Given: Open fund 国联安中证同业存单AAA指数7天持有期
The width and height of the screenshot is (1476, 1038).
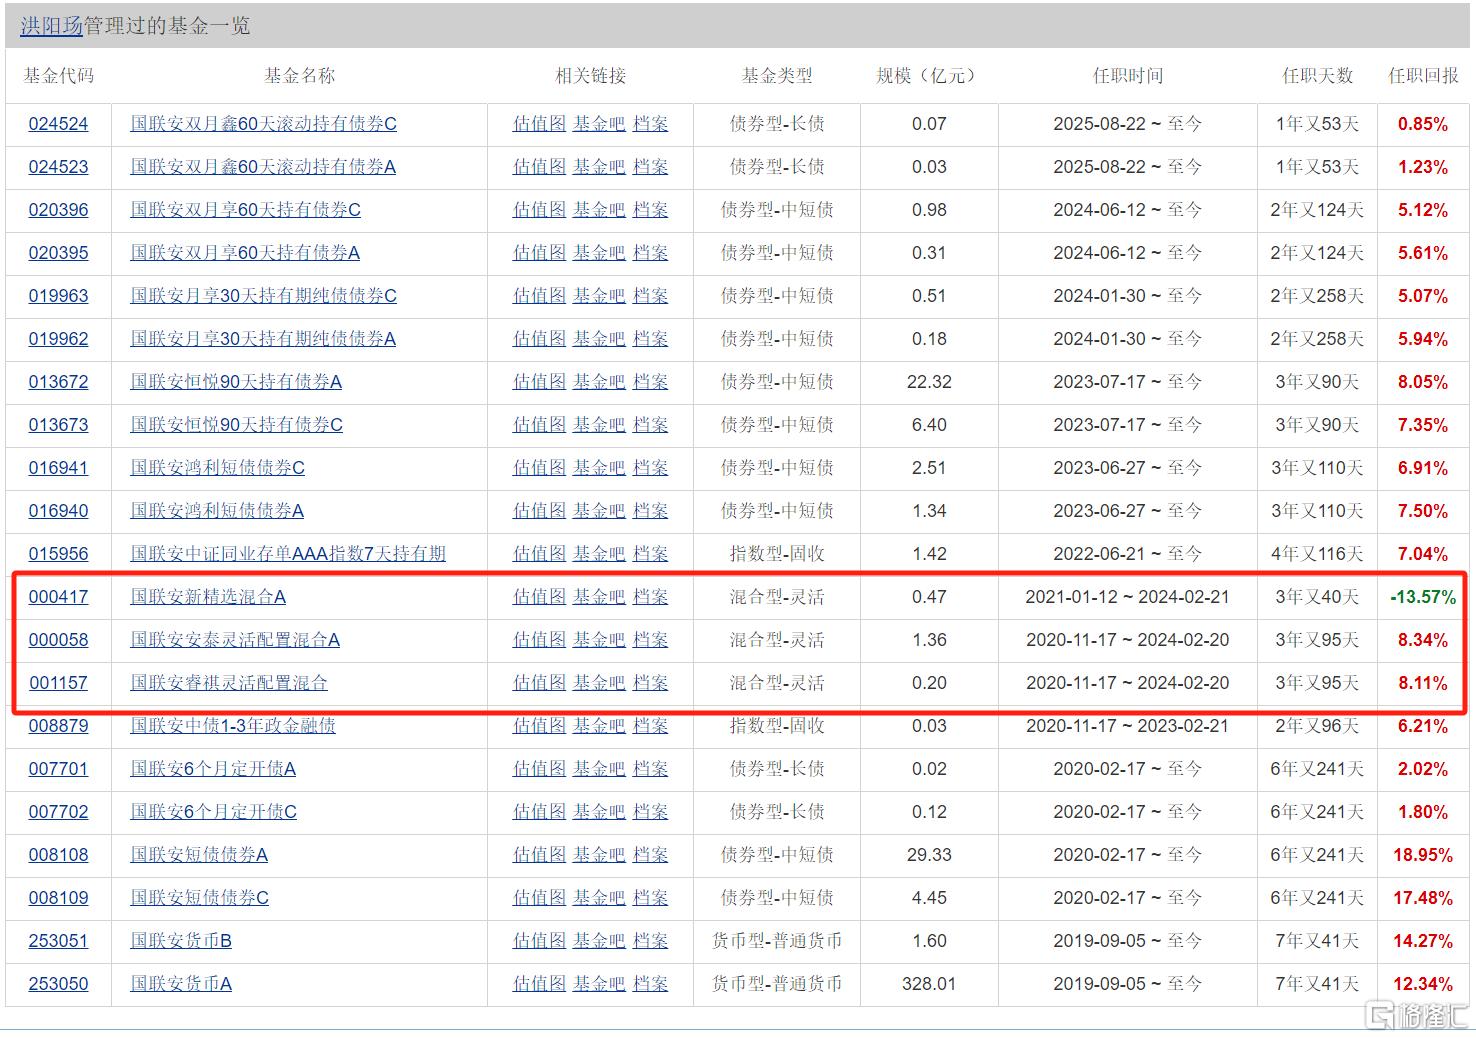Looking at the screenshot, I should [x=288, y=554].
